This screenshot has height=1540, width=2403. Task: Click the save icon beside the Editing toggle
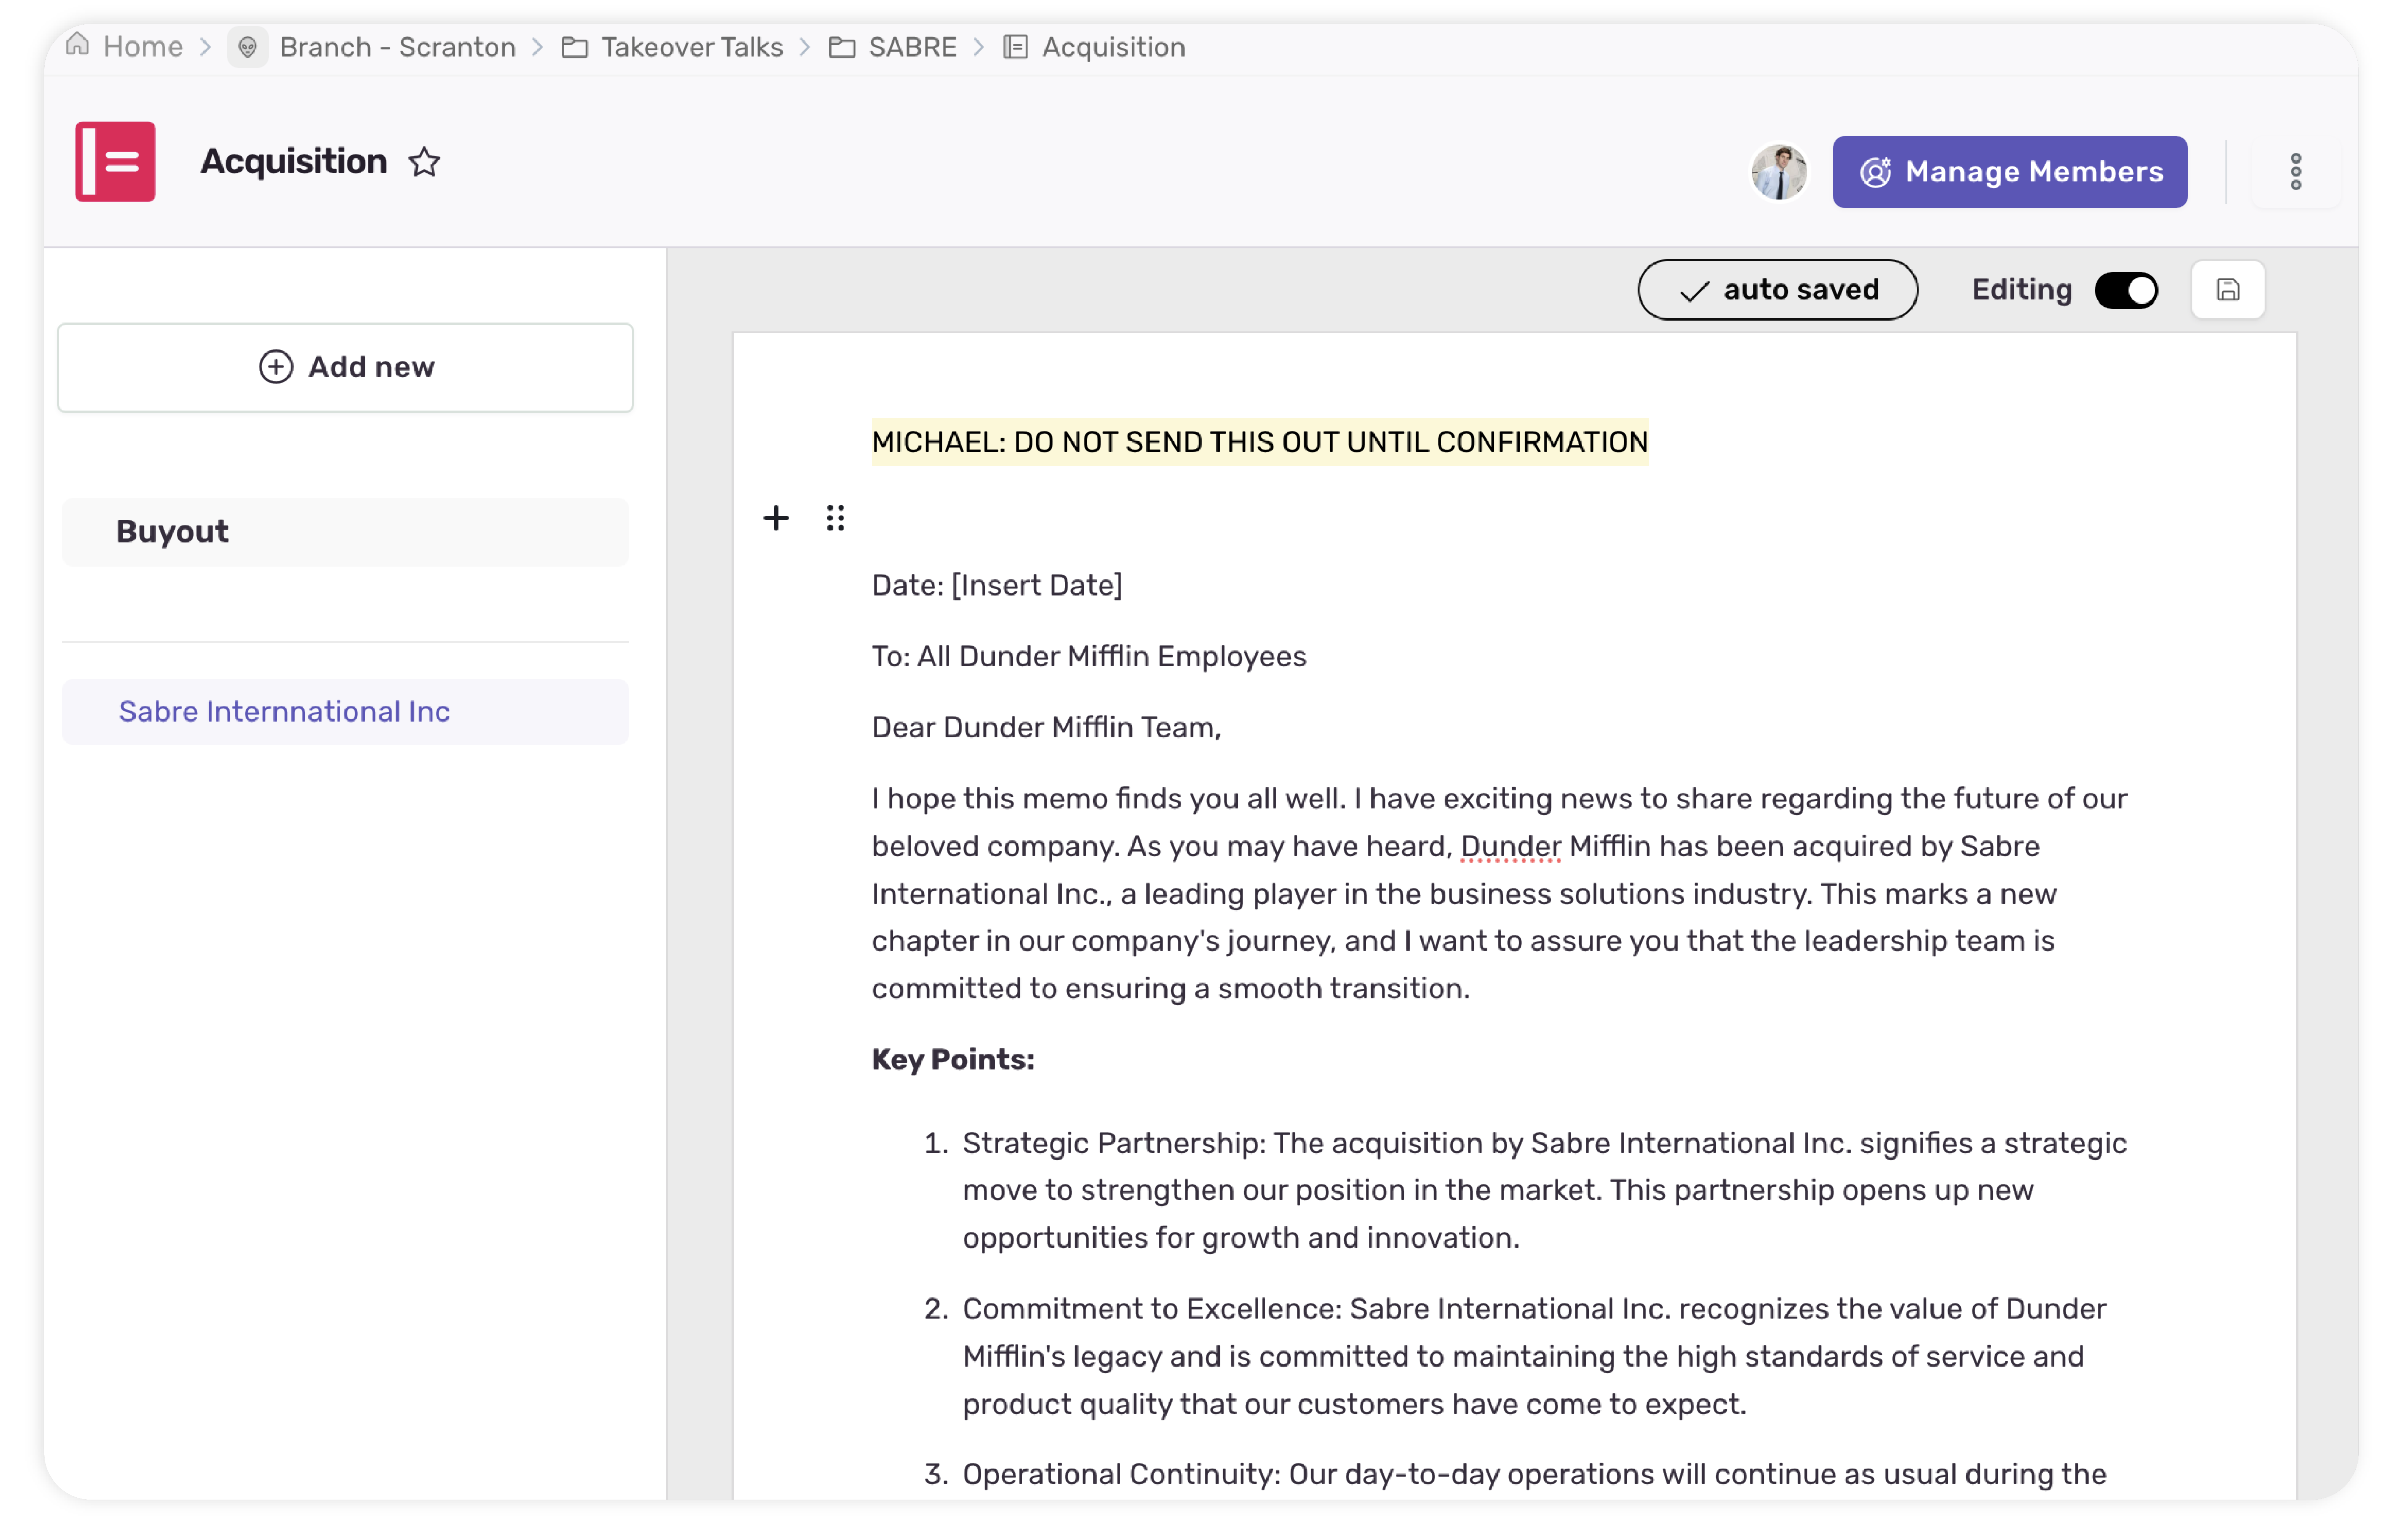click(x=2228, y=289)
